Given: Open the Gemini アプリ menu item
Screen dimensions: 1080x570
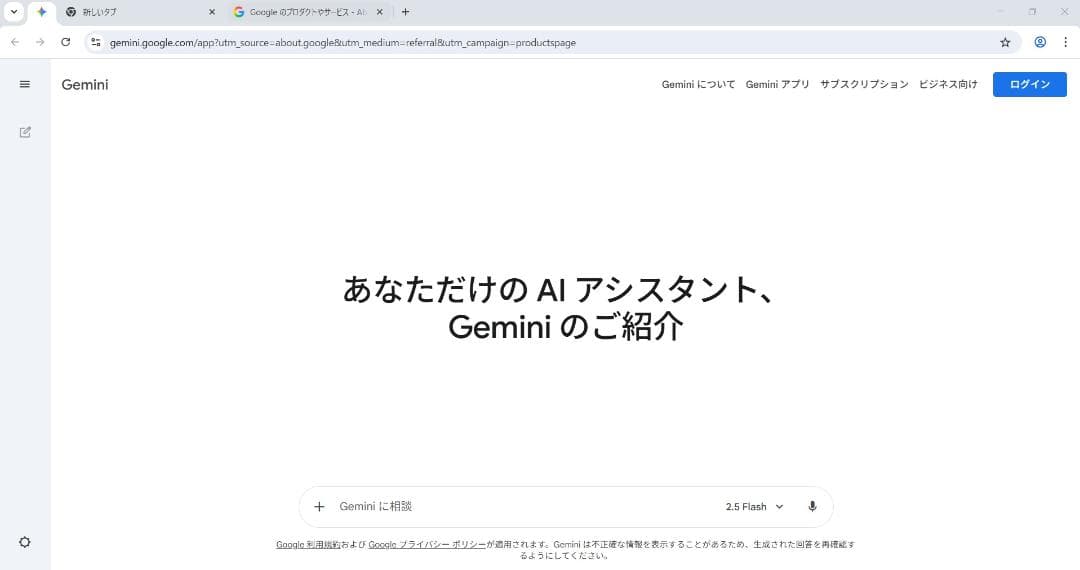Looking at the screenshot, I should pyautogui.click(x=777, y=84).
